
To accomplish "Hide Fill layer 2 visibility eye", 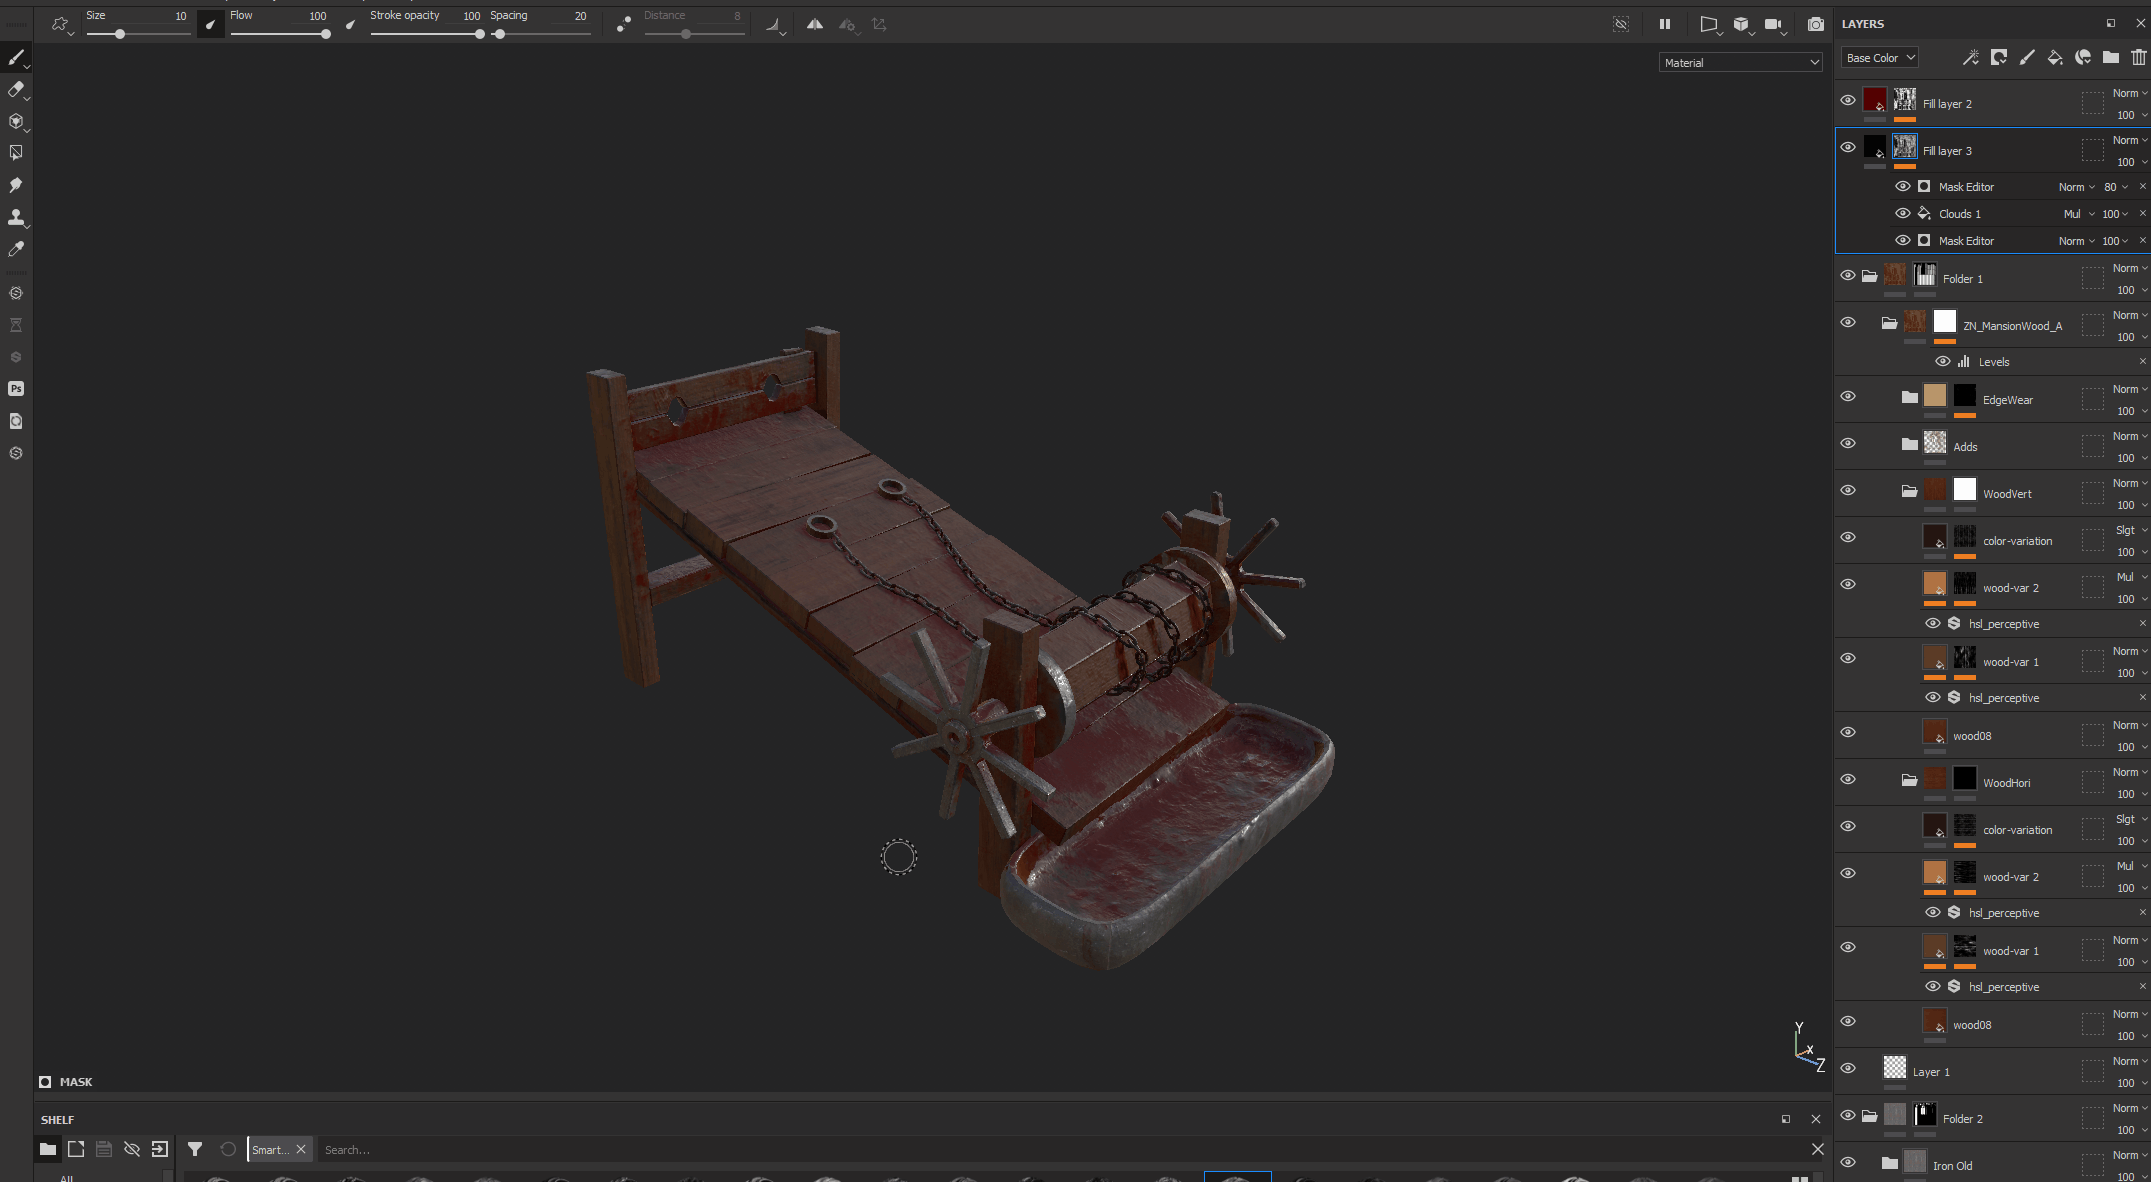I will (x=1848, y=100).
